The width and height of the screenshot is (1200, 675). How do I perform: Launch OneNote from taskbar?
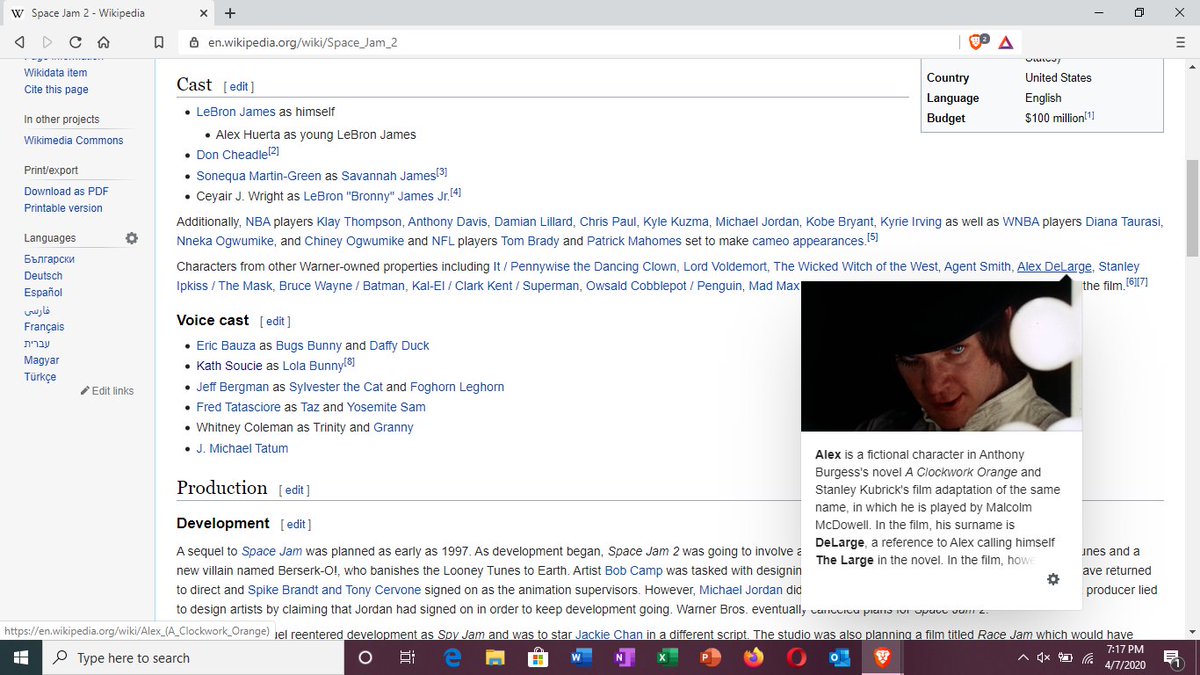624,657
